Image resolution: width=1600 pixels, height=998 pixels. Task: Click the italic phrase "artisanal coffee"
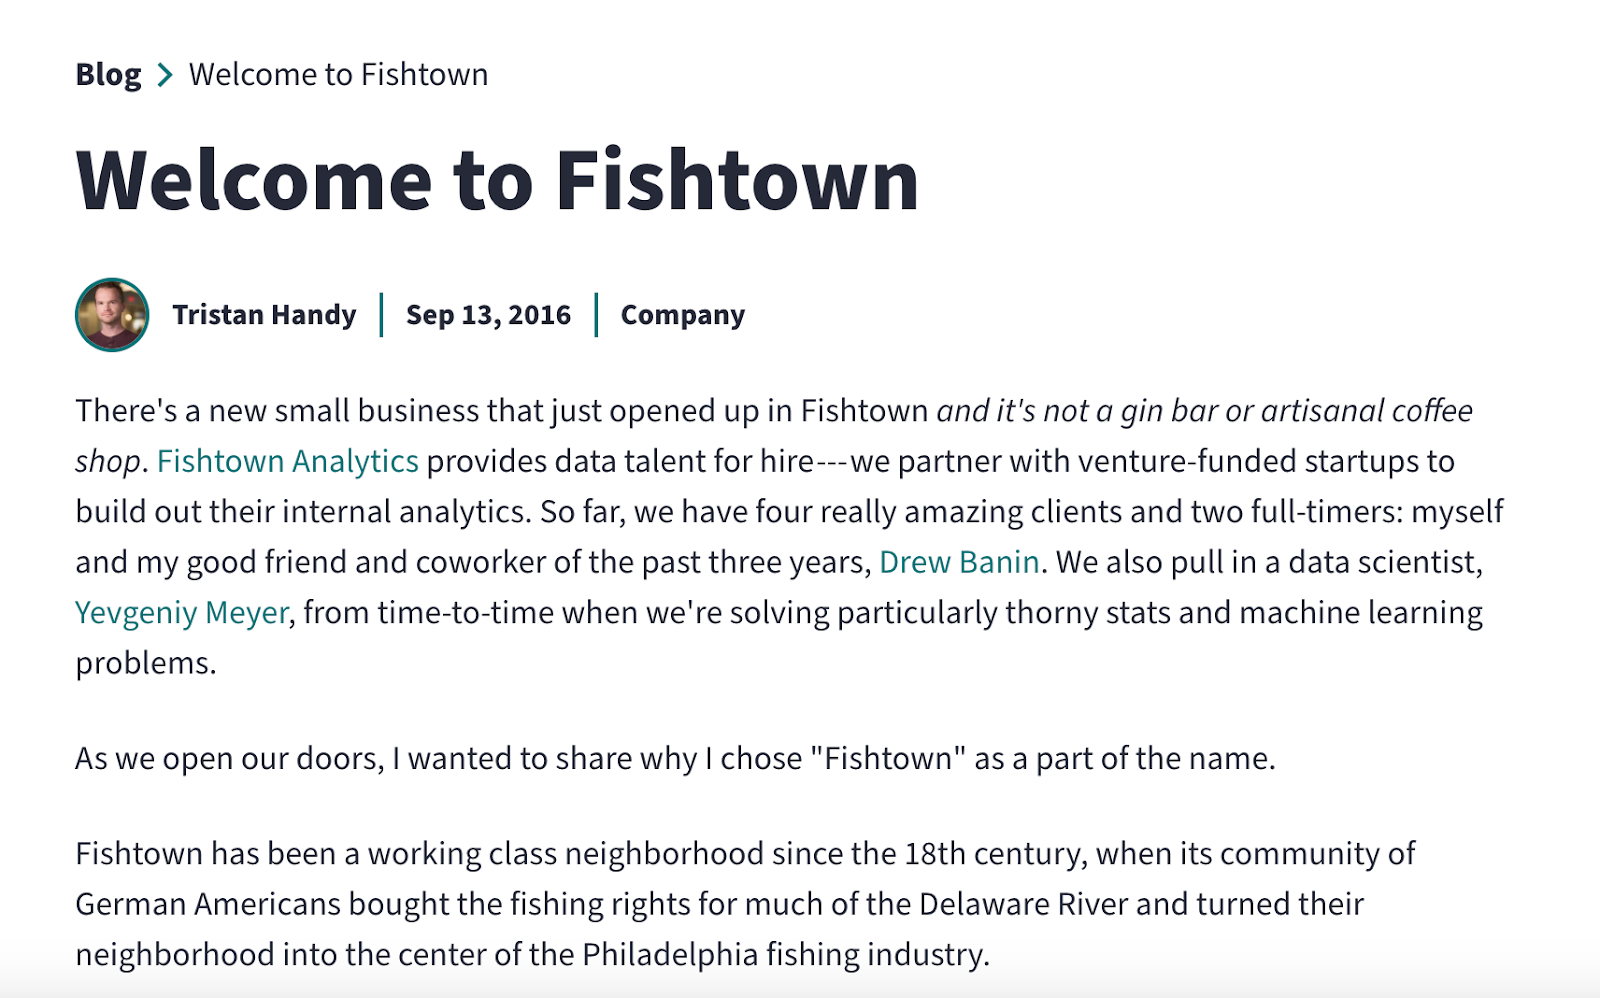(x=1366, y=411)
